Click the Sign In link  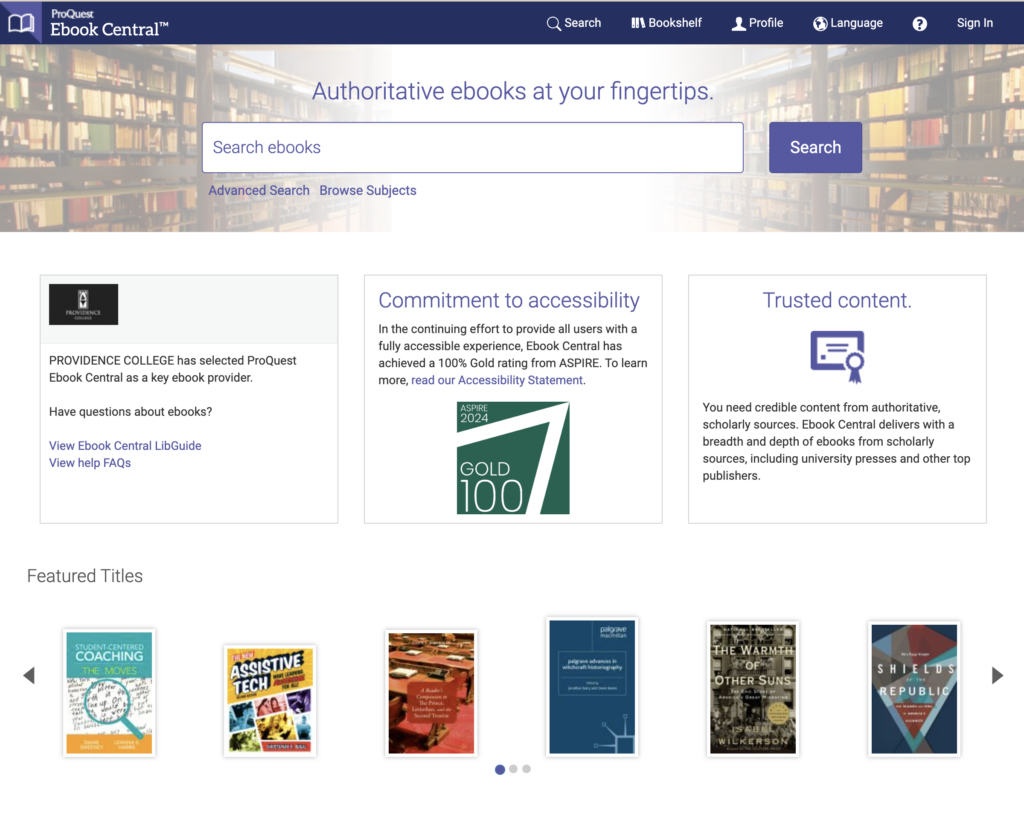(x=974, y=23)
